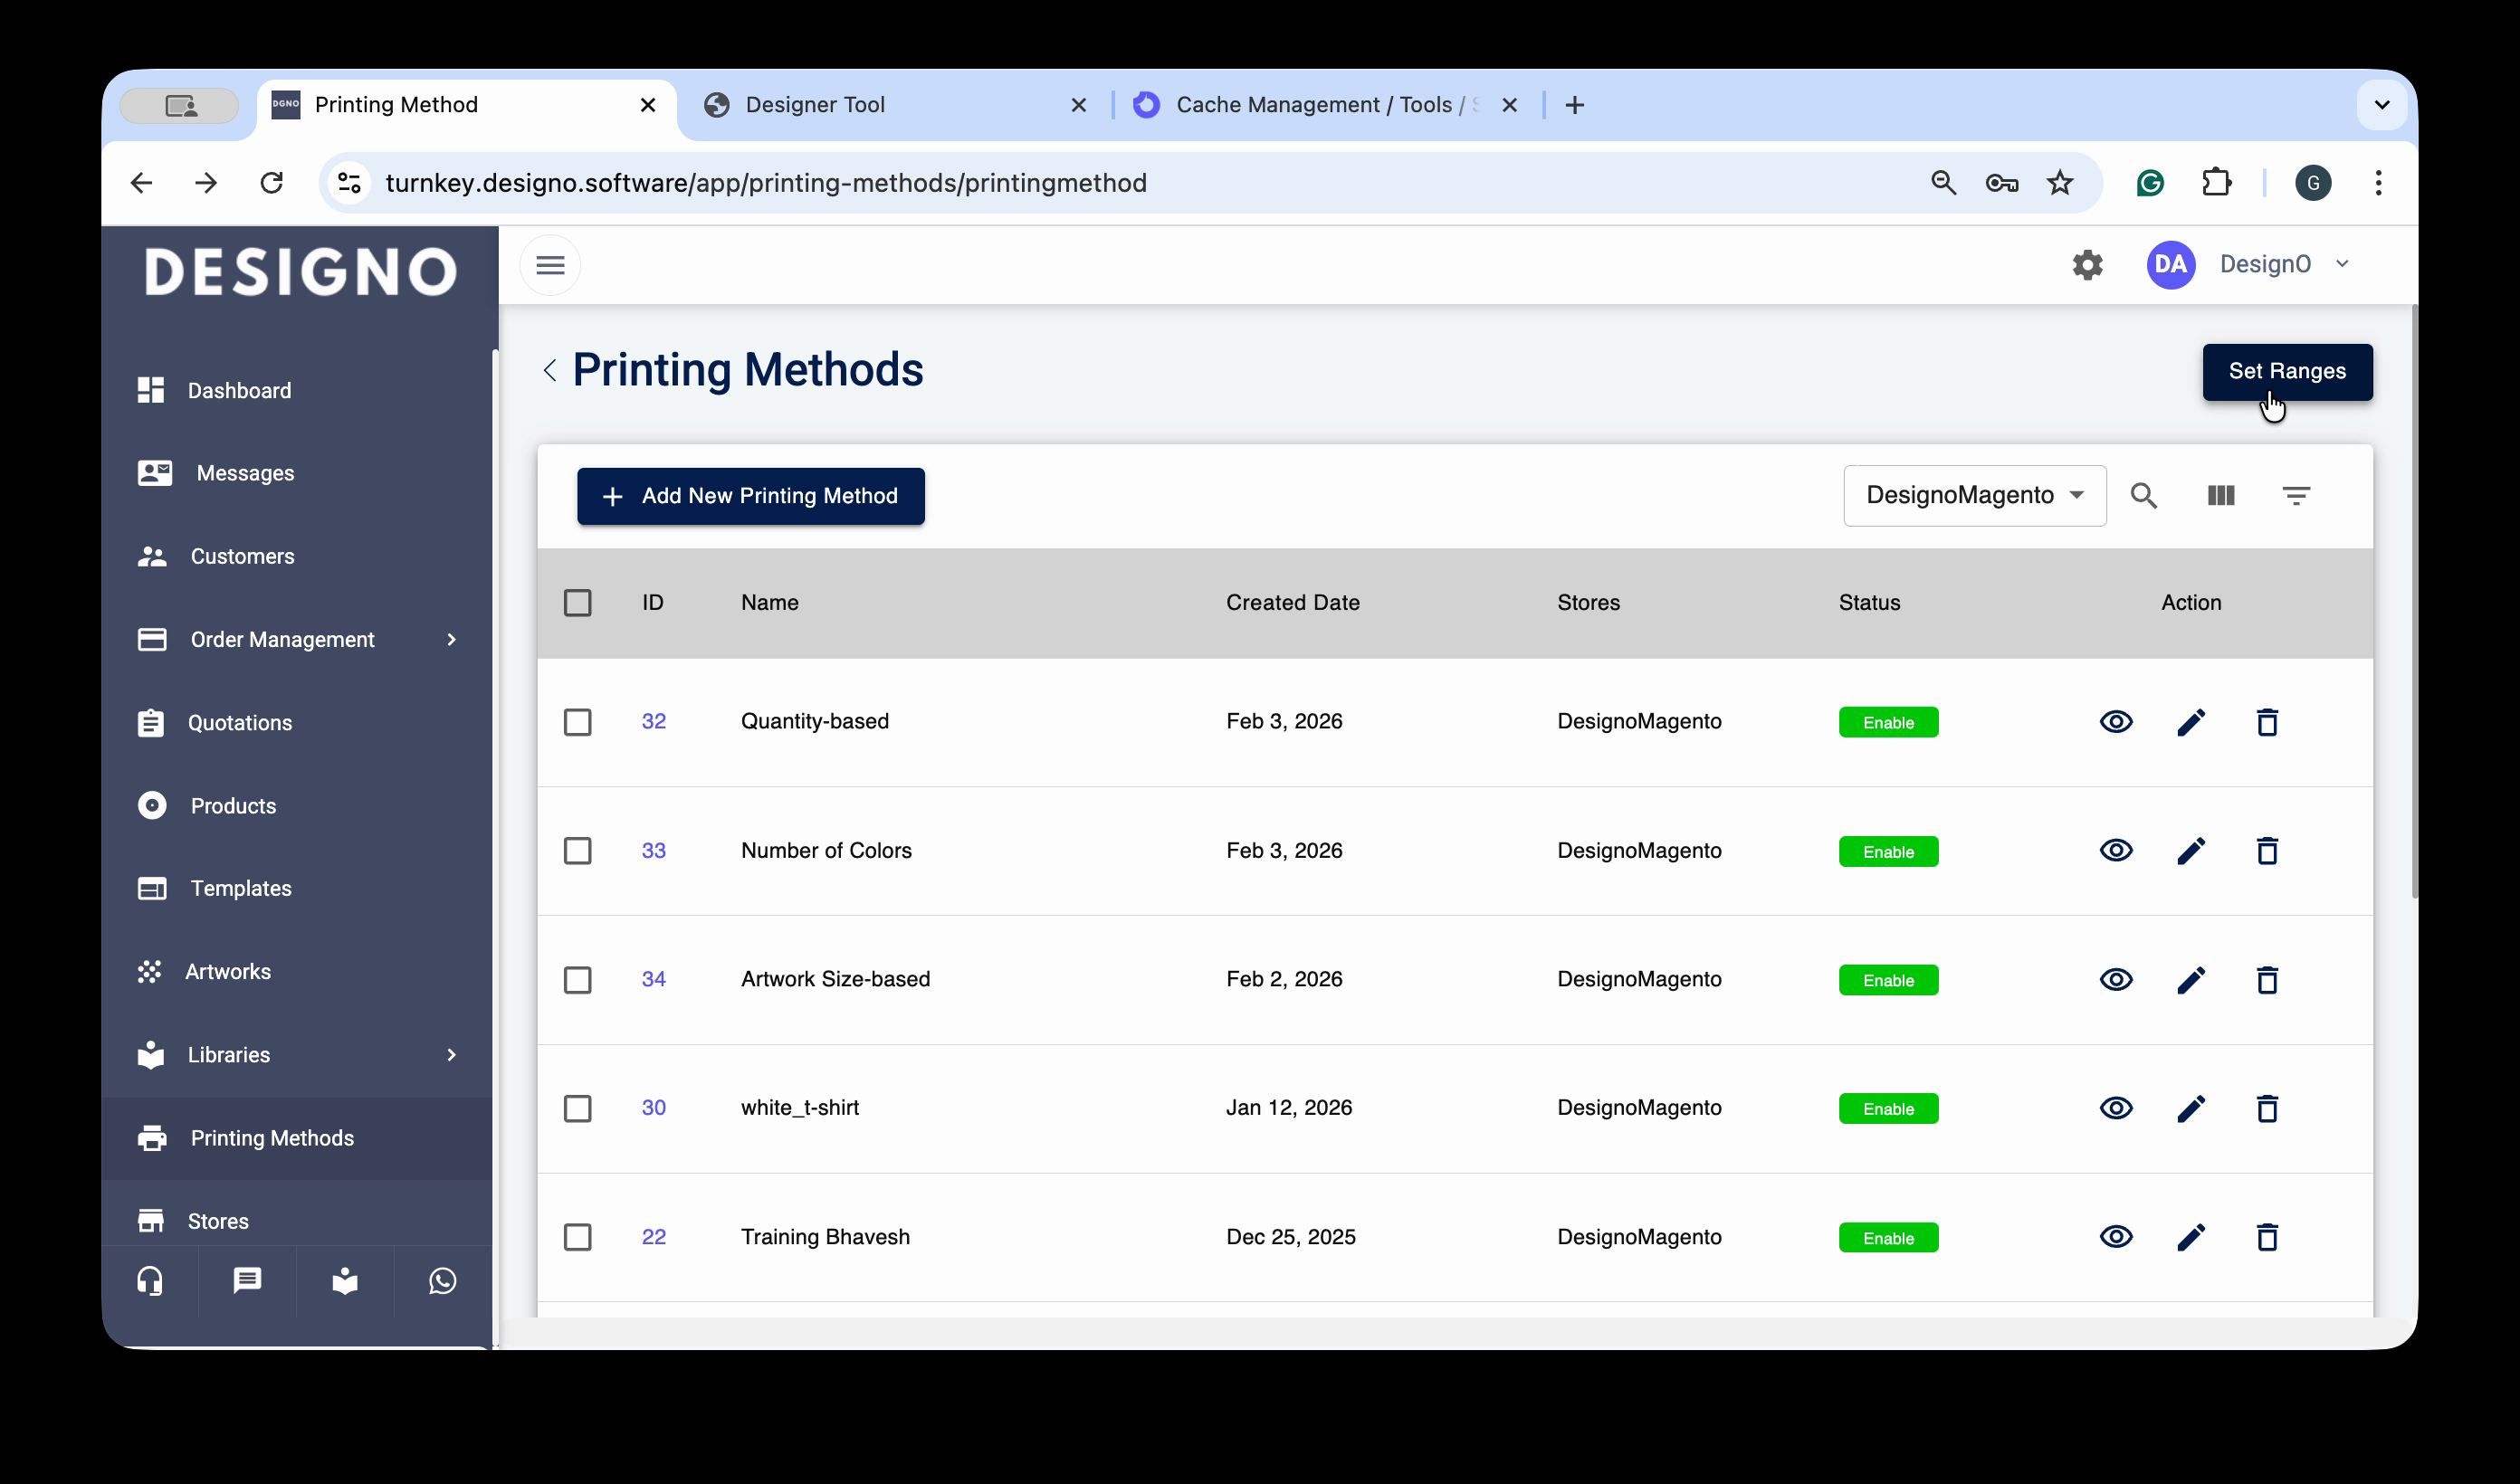
Task: Switch to the Designer Tool browser tab
Action: tap(815, 105)
